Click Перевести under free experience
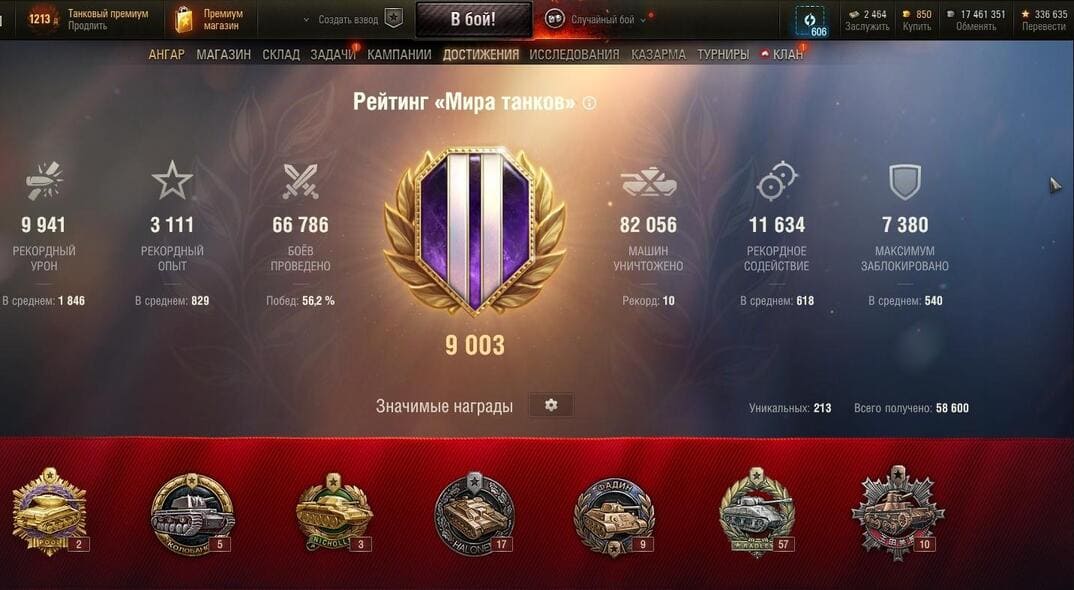This screenshot has height=590, width=1074. pos(1044,26)
